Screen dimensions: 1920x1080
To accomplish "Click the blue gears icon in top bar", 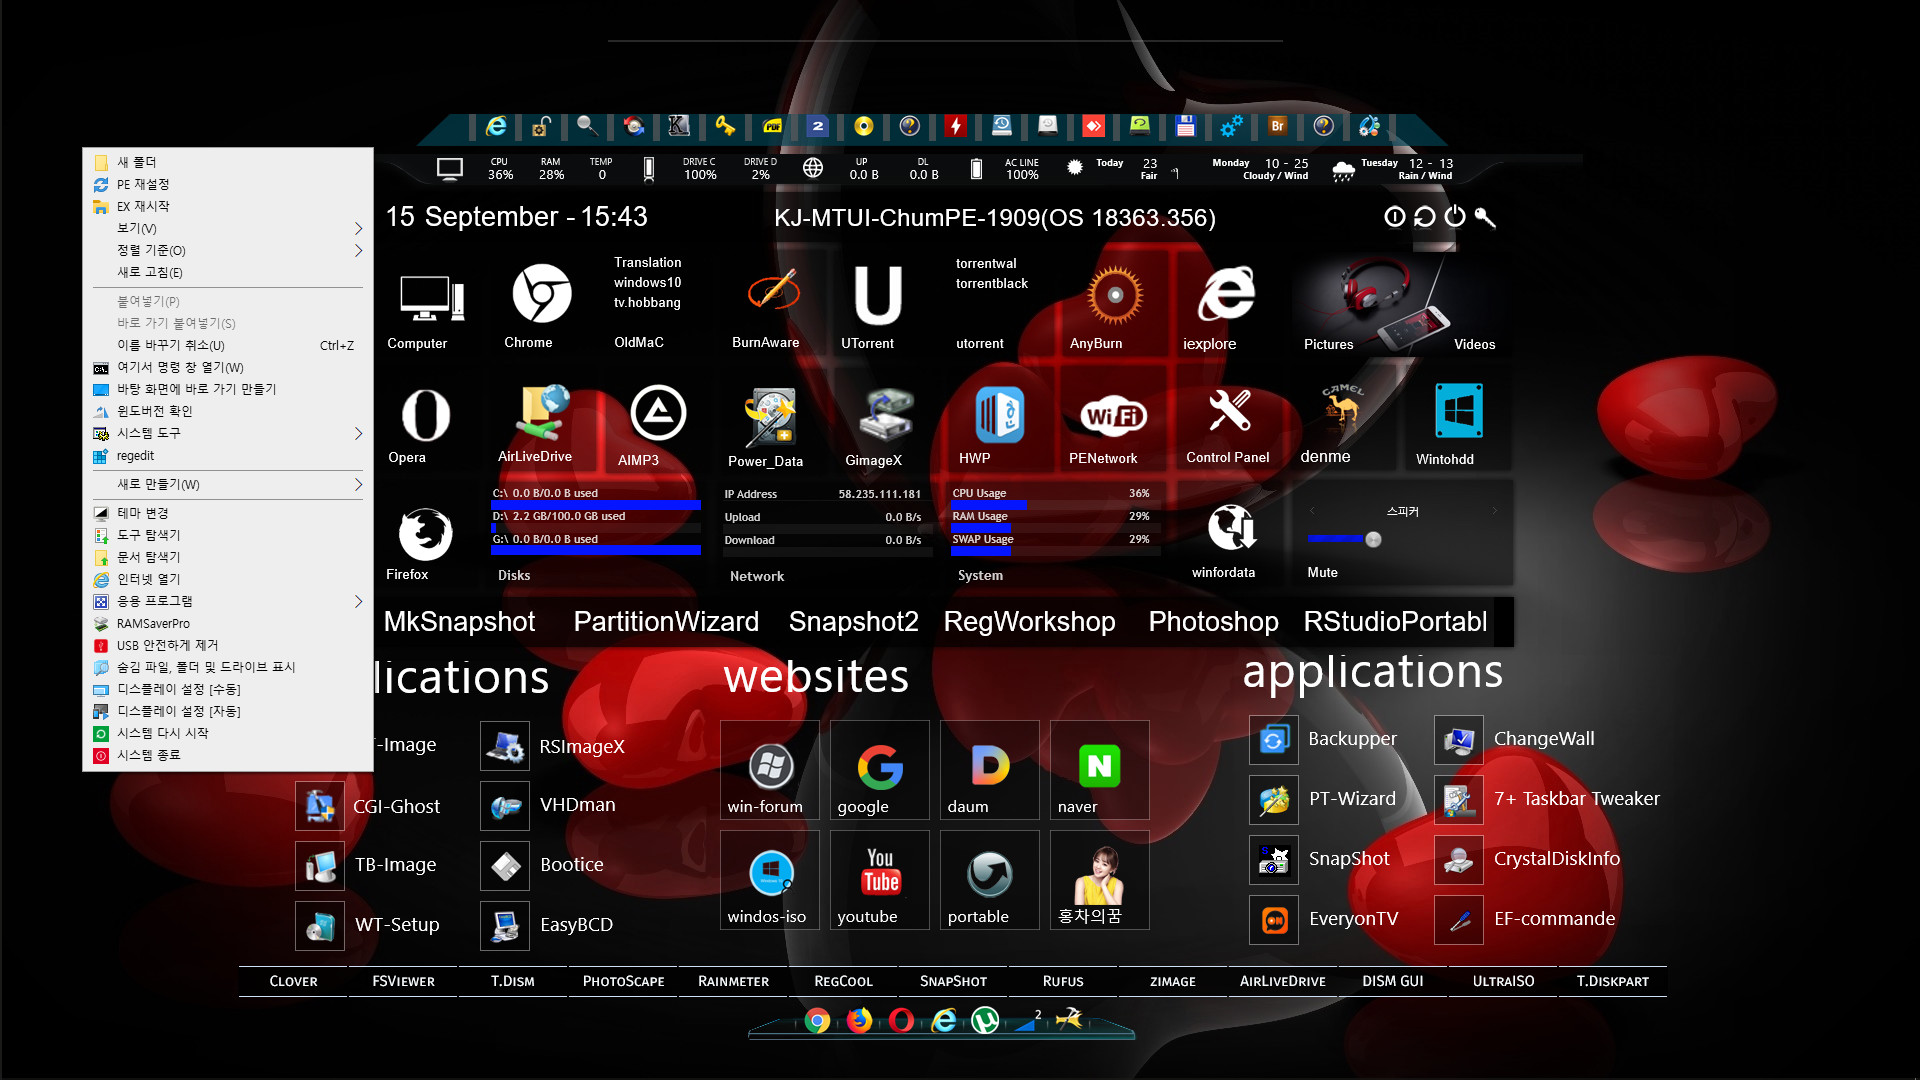I will [1231, 126].
